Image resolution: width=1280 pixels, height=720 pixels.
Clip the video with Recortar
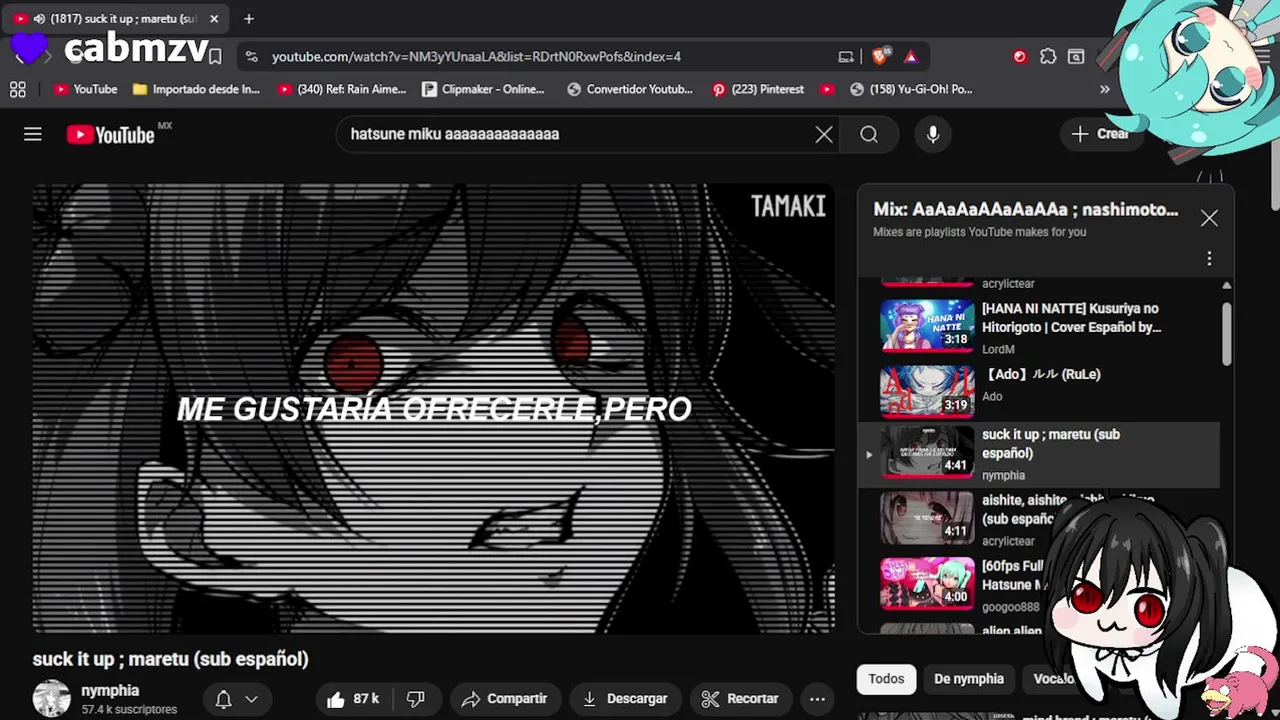pos(740,699)
